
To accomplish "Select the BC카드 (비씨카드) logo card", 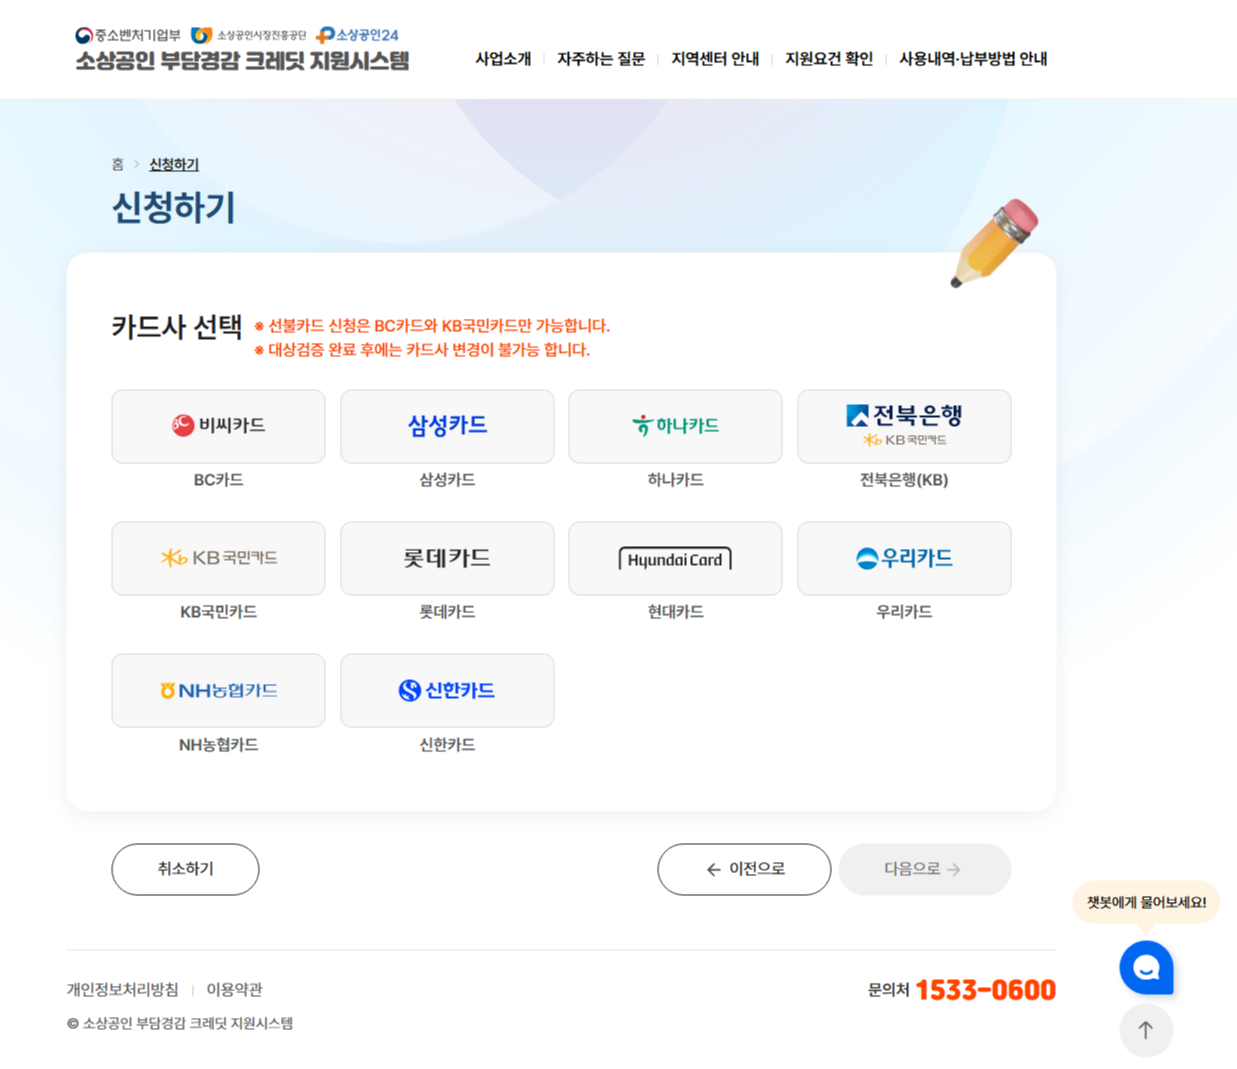I will (x=218, y=427).
